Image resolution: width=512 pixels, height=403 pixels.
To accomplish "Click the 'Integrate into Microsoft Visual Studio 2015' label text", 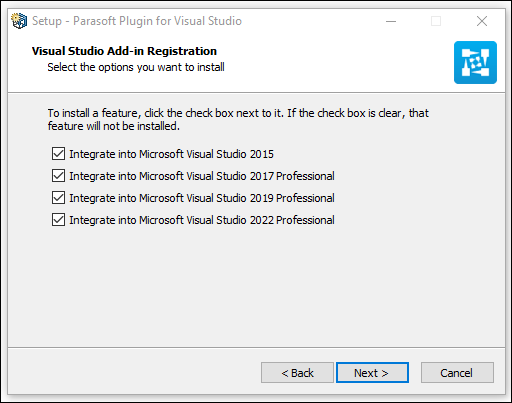I will coord(171,154).
